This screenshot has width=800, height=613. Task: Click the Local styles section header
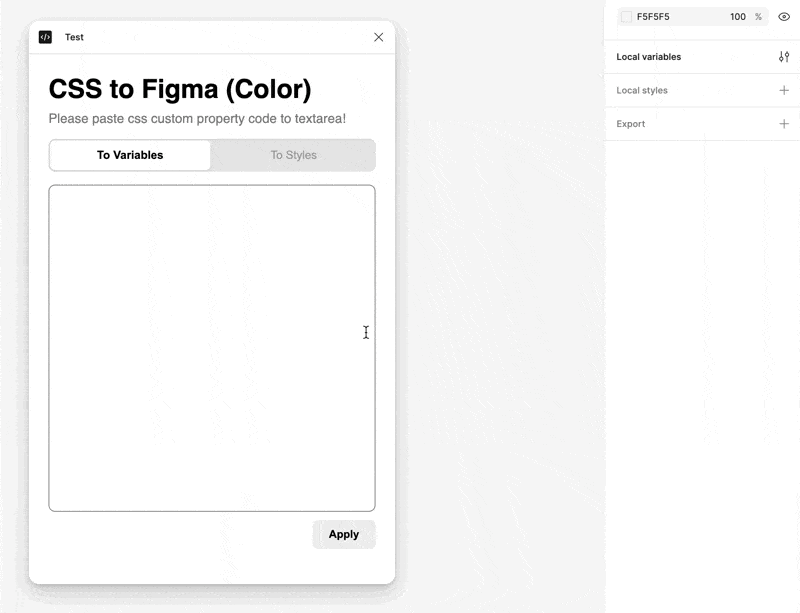coord(641,90)
